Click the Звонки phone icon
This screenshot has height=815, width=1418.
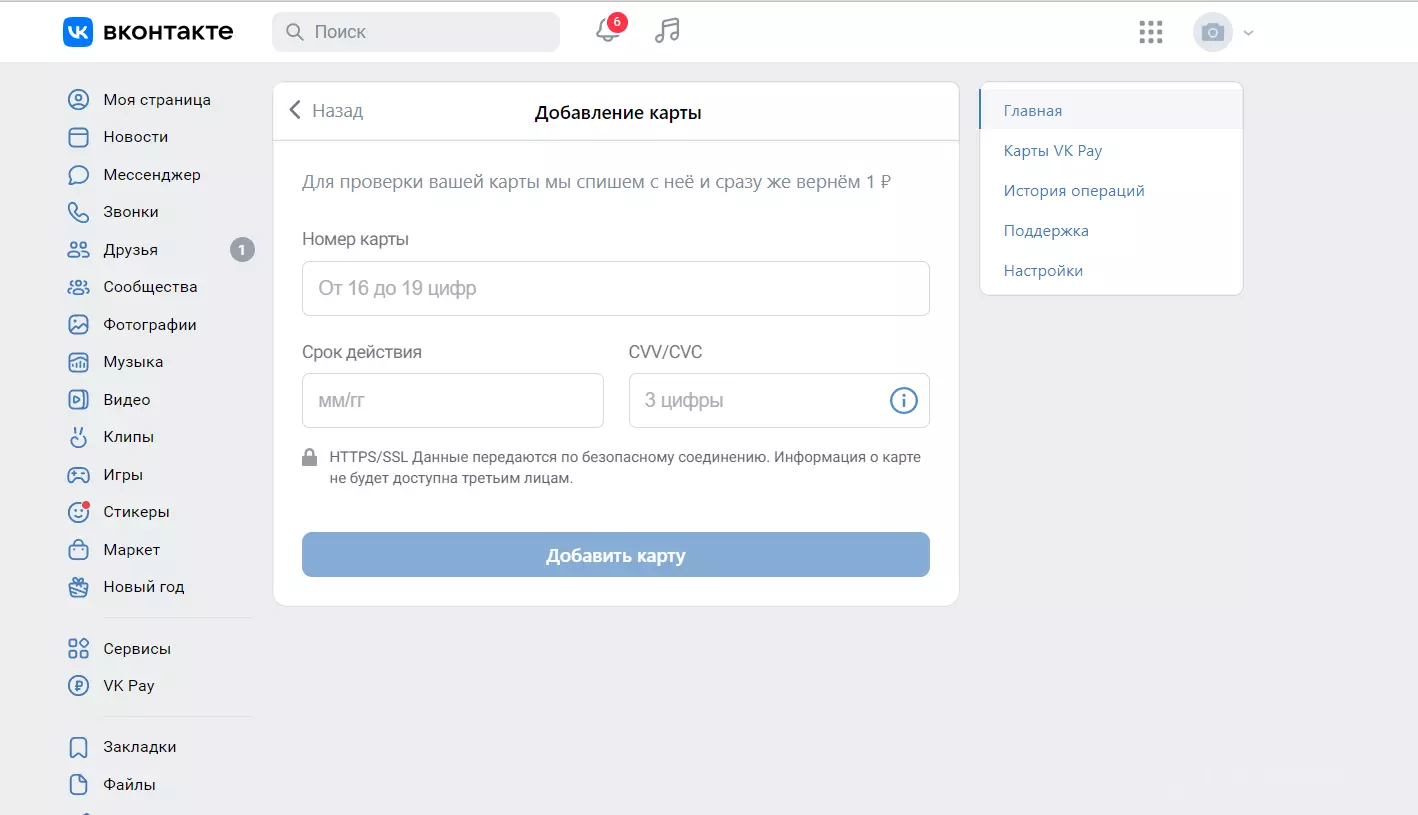[x=78, y=212]
